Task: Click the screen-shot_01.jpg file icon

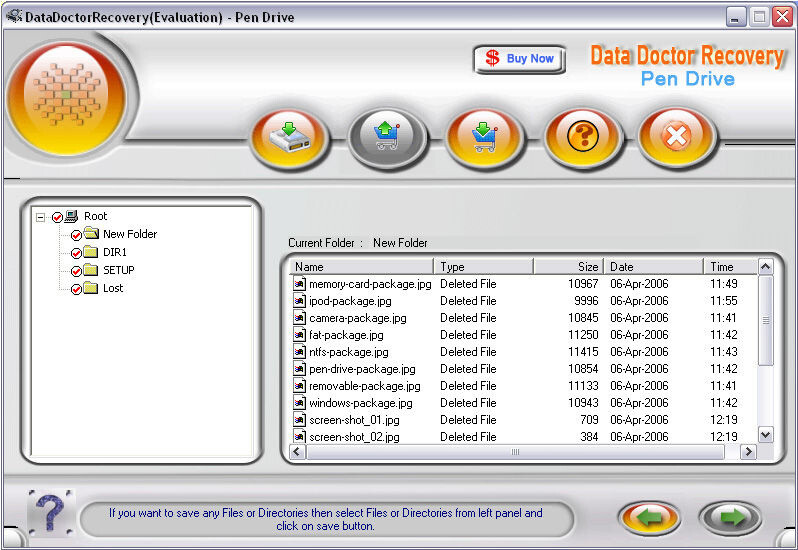Action: [300, 420]
